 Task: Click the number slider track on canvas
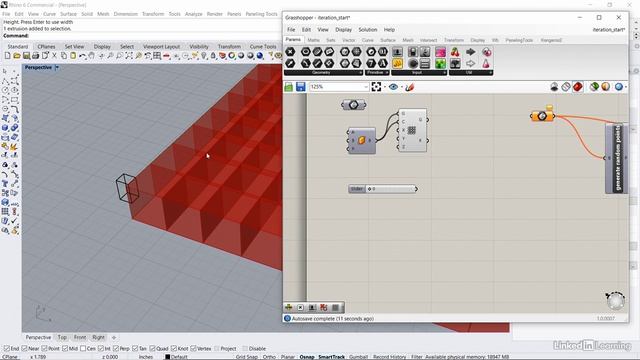tap(390, 189)
